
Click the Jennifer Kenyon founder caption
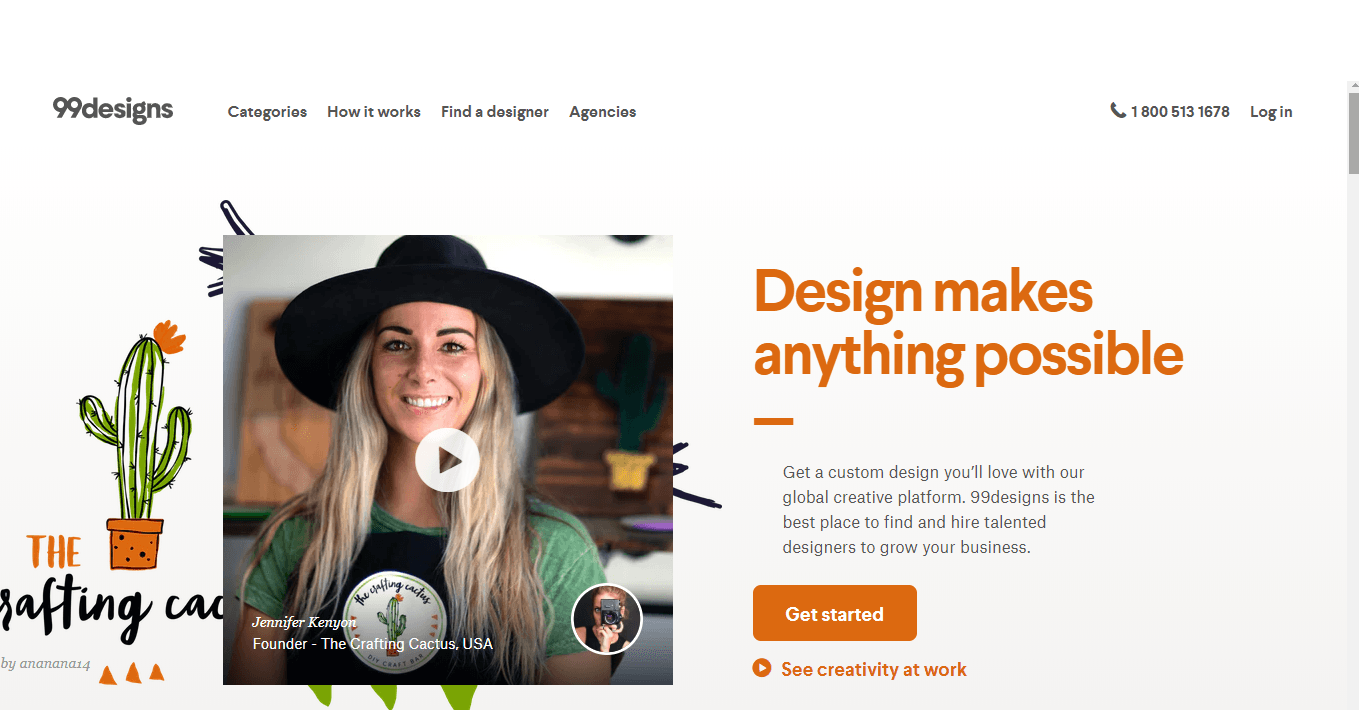click(x=372, y=634)
